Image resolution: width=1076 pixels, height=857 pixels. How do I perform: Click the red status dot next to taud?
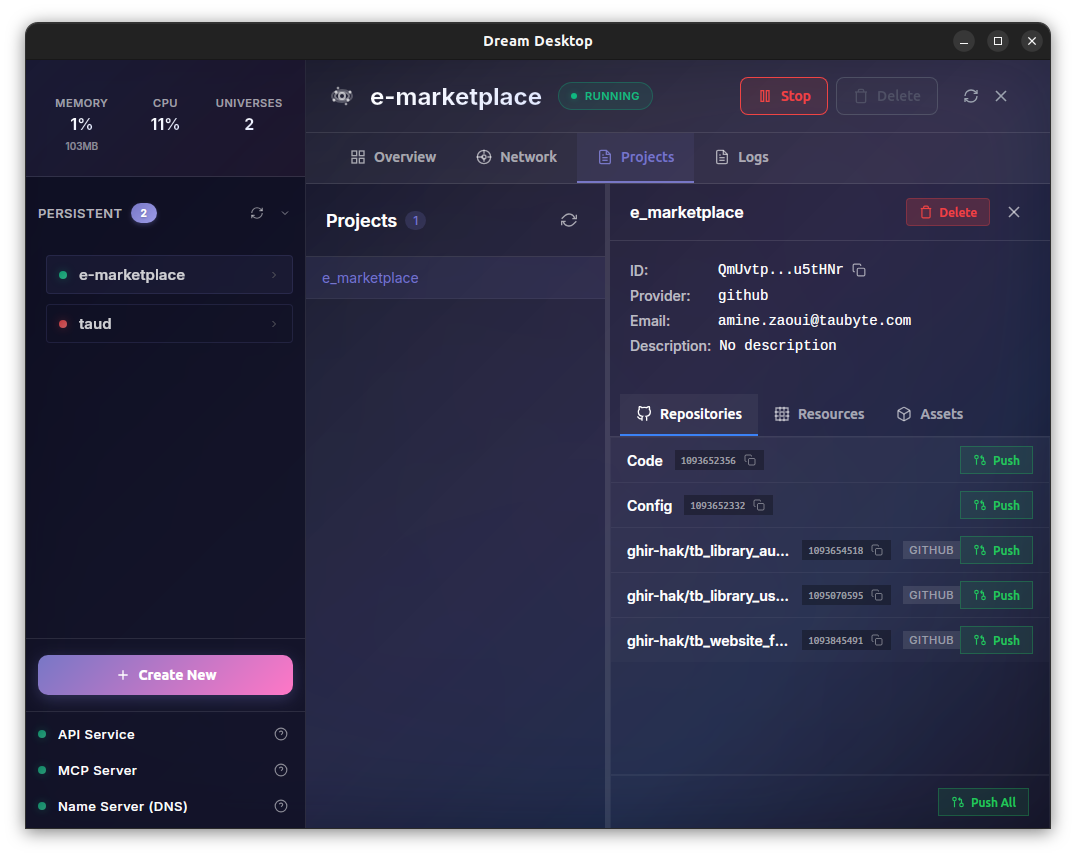coord(63,324)
